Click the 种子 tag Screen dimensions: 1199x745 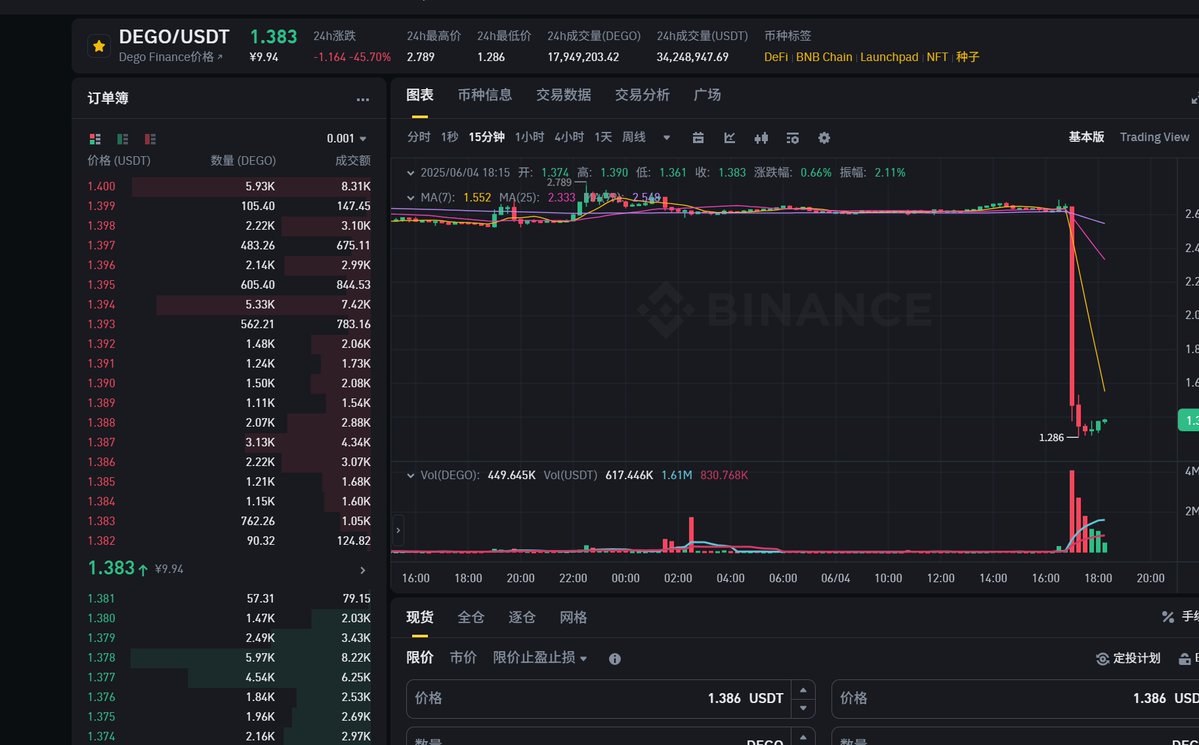967,57
